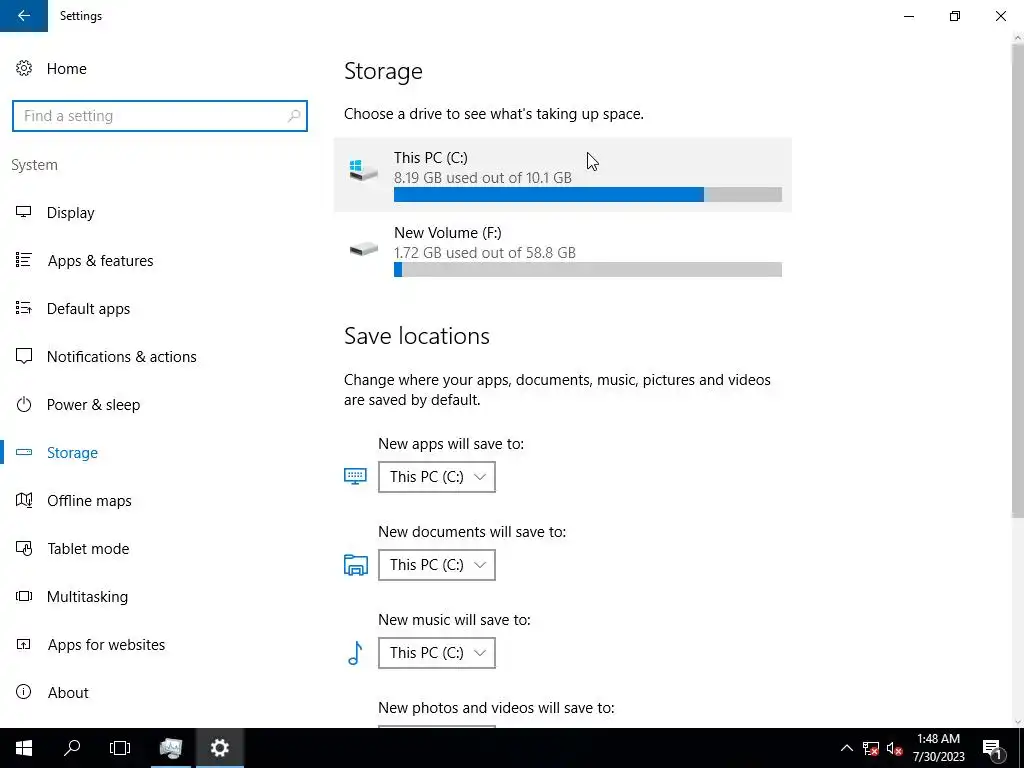Show hidden system tray icons
1024x768 pixels.
point(846,748)
